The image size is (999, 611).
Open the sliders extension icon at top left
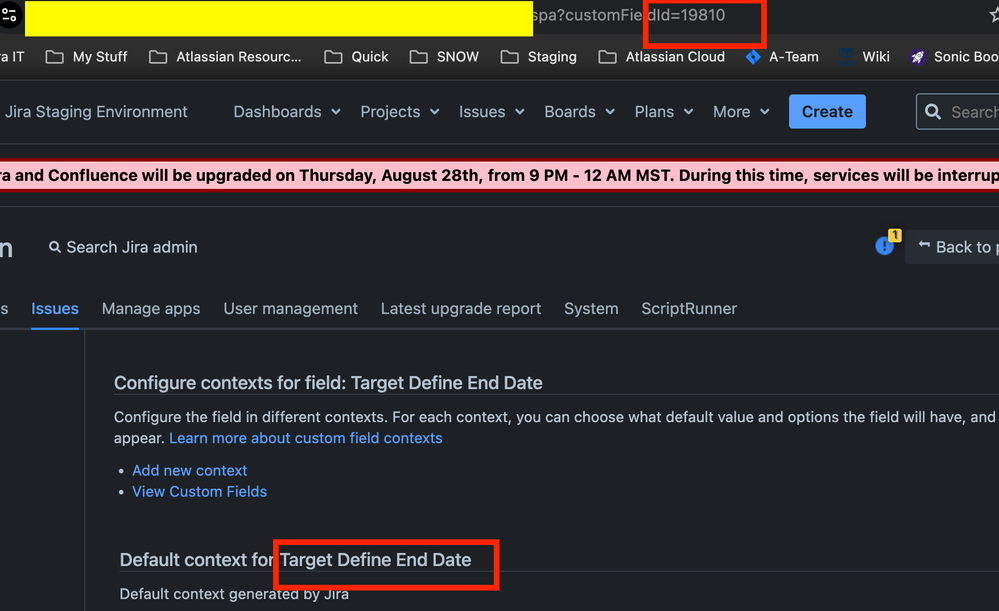click(x=10, y=14)
